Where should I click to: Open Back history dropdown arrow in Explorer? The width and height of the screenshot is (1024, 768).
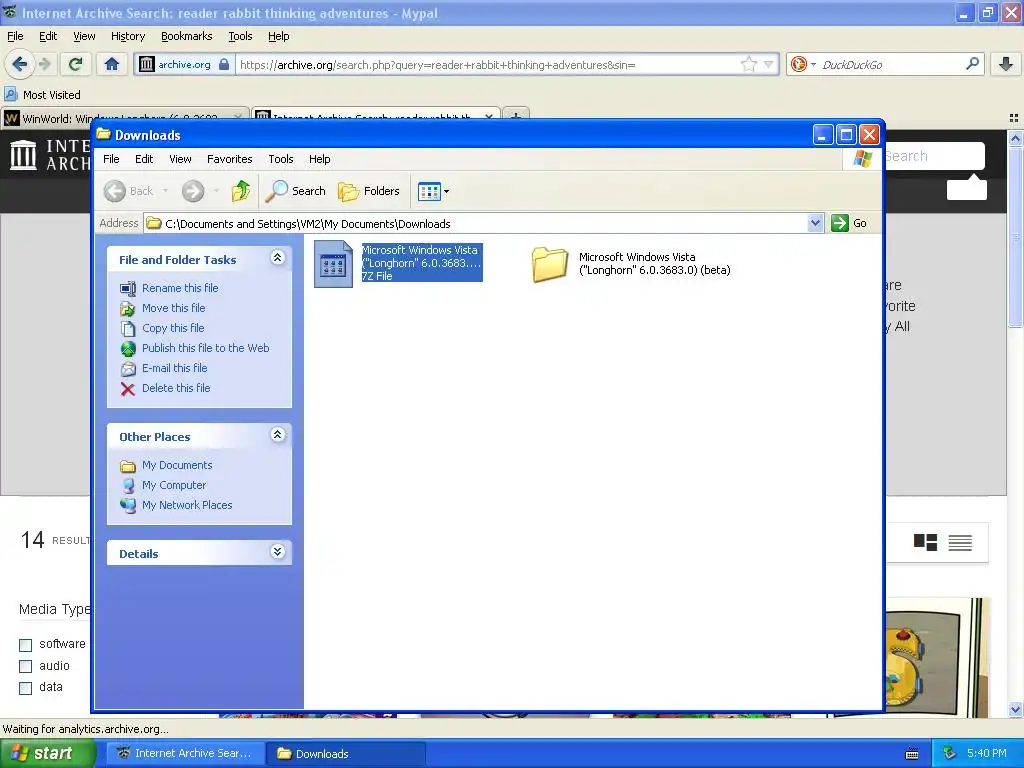tap(166, 191)
